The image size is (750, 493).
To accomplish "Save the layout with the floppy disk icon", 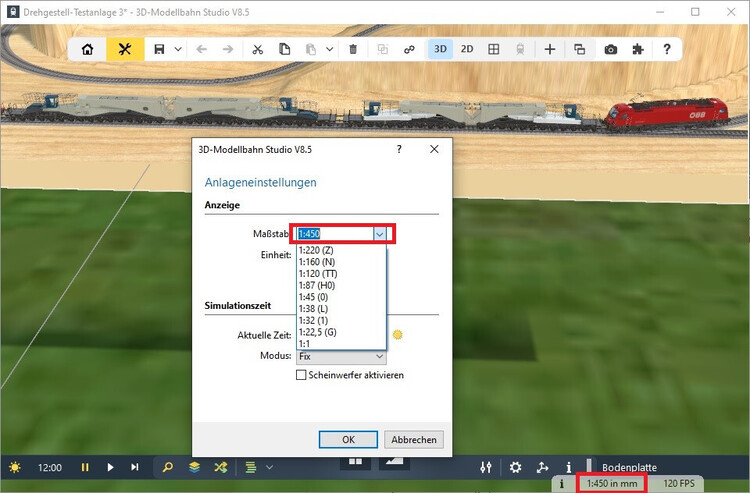I will [159, 49].
